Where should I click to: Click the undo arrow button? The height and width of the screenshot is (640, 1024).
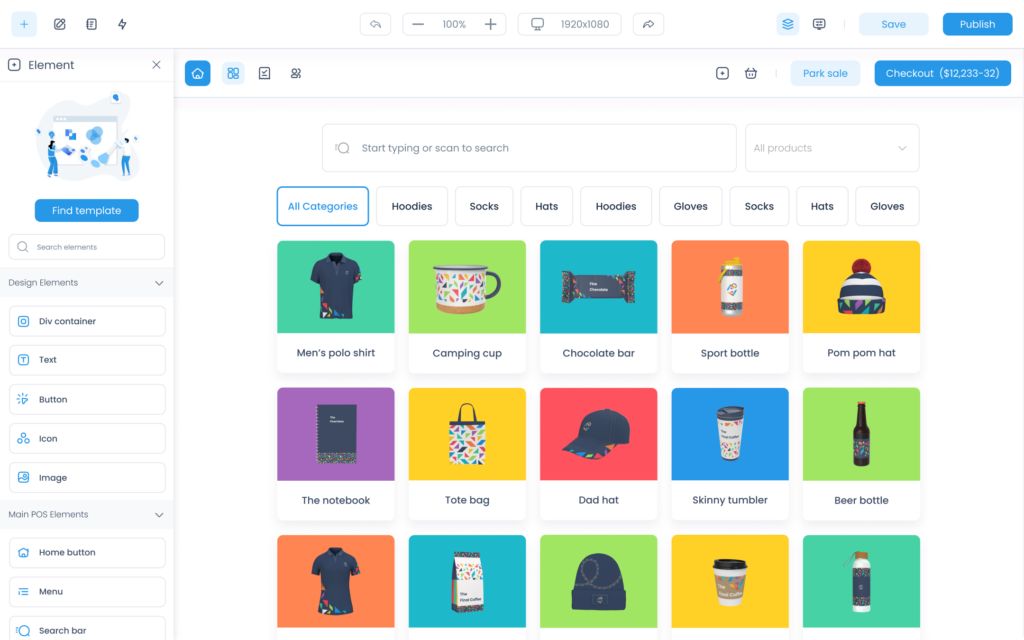coord(376,24)
